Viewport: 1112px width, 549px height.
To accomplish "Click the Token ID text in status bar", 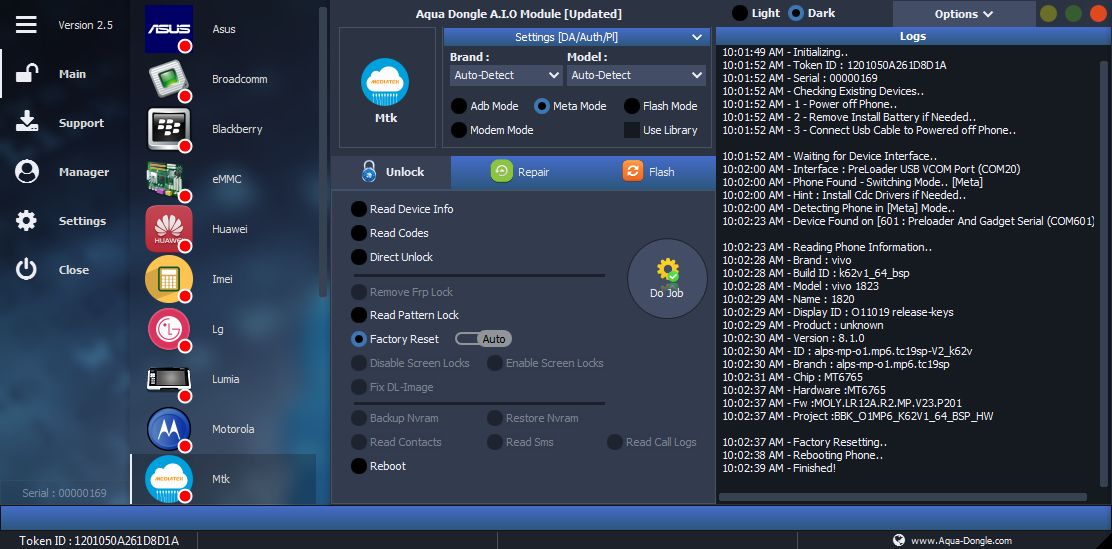I will (99, 540).
